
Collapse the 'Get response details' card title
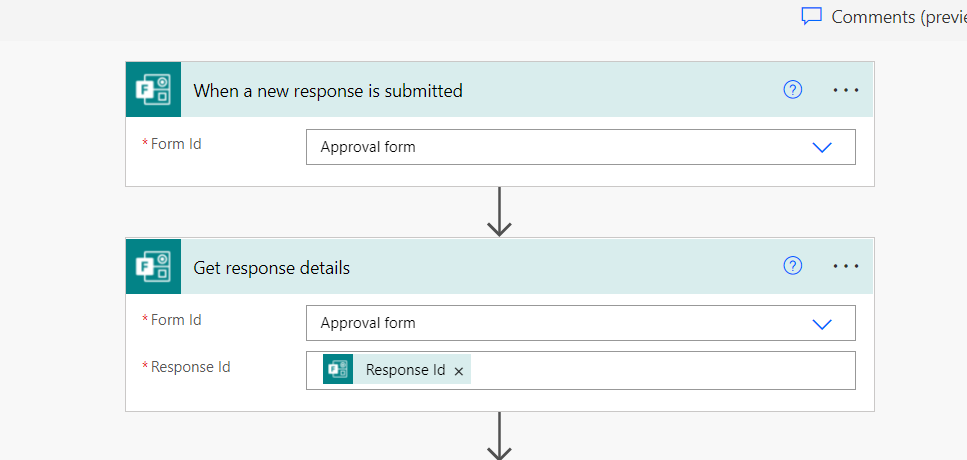pos(271,268)
